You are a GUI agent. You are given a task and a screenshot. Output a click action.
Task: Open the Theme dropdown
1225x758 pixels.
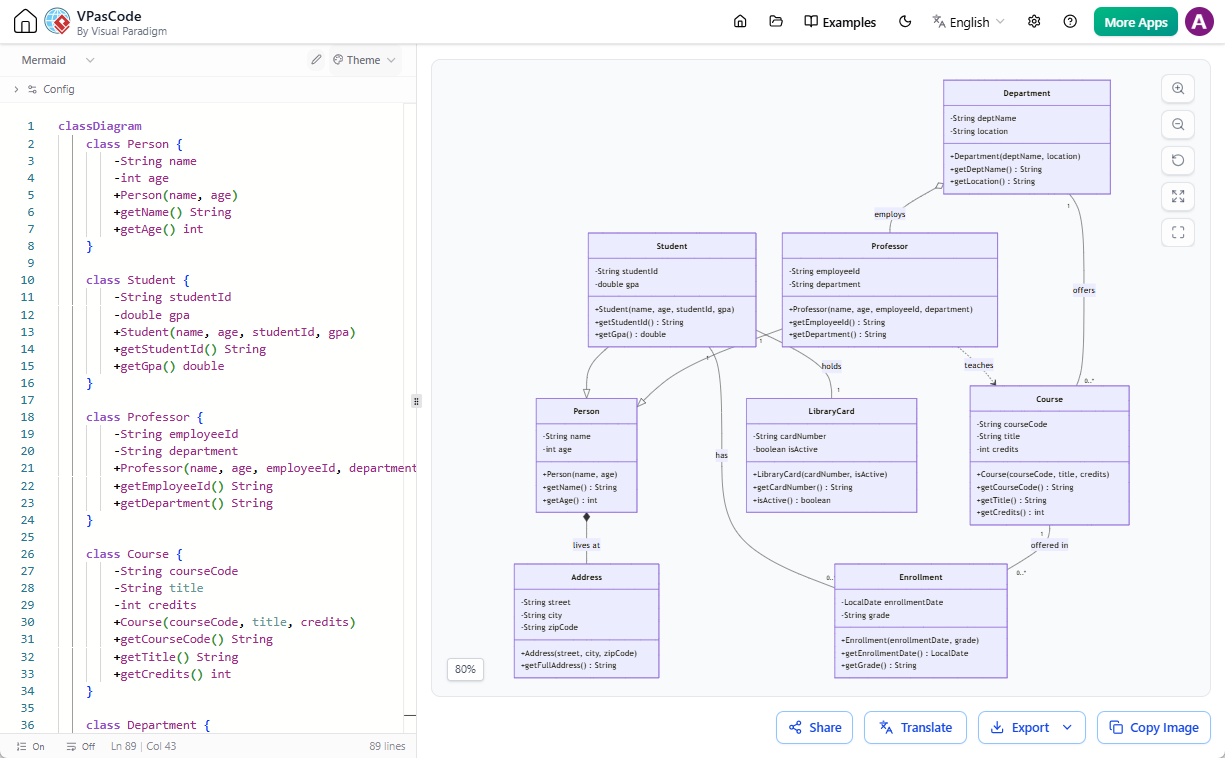(x=364, y=60)
